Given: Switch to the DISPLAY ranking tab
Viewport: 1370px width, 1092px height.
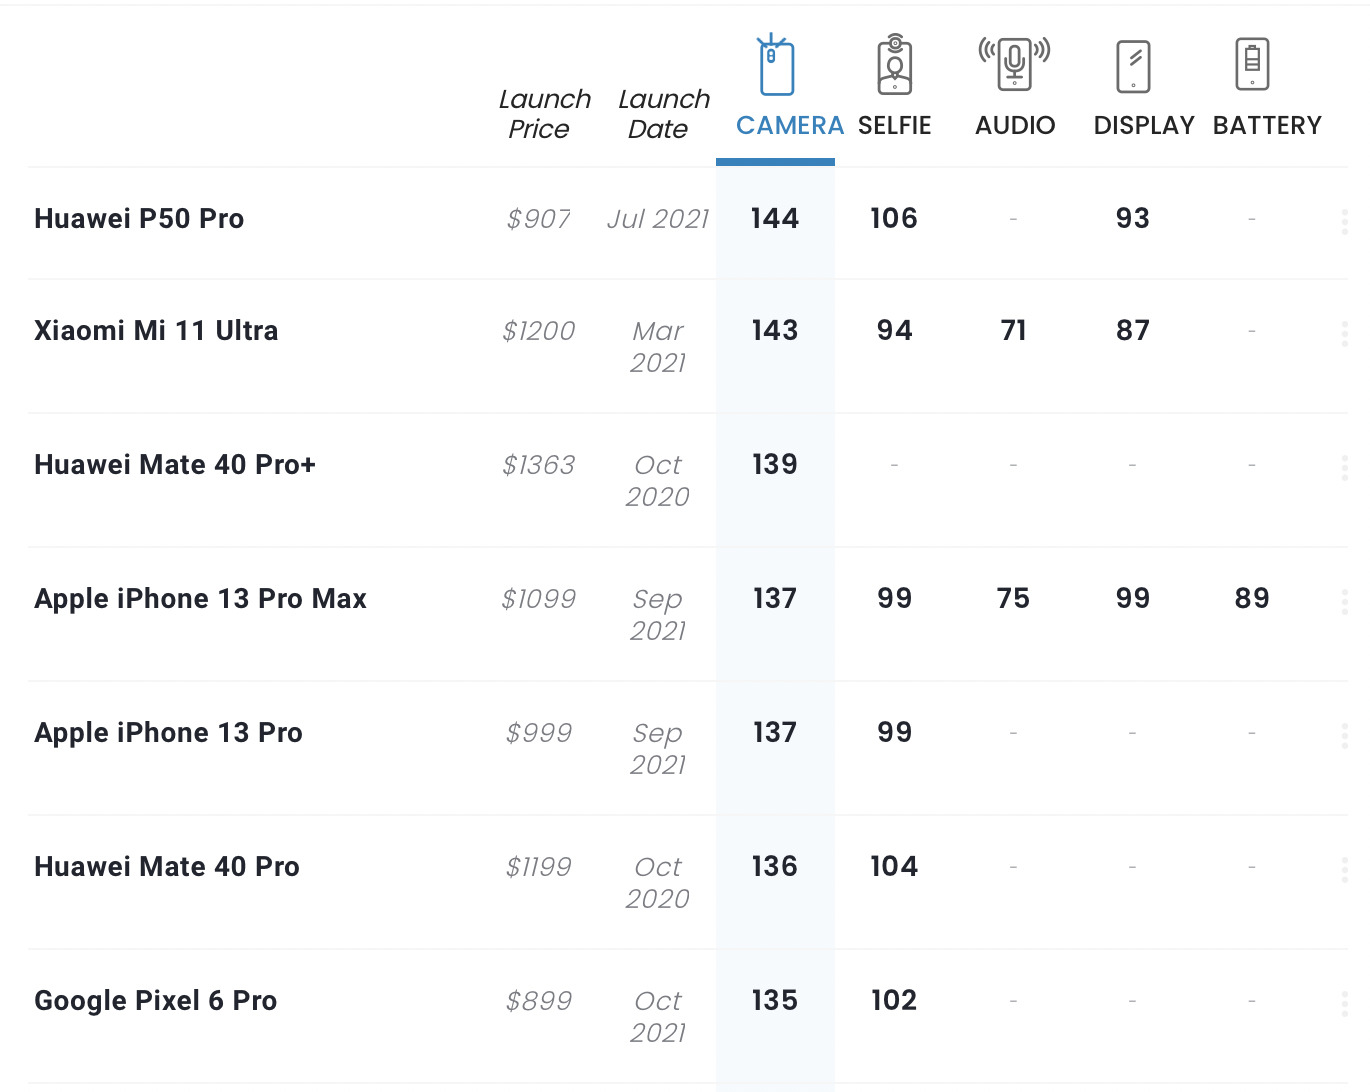Looking at the screenshot, I should pyautogui.click(x=1144, y=125).
